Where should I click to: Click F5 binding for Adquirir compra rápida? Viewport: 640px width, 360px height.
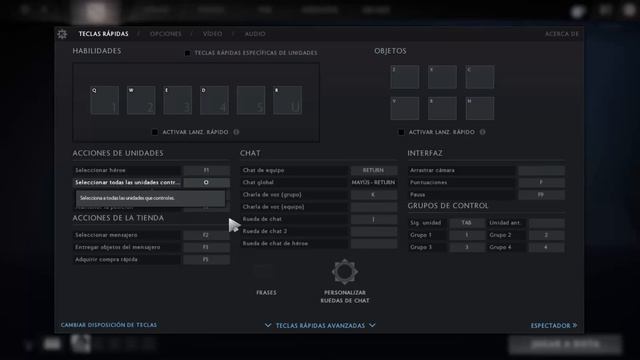pyautogui.click(x=206, y=260)
